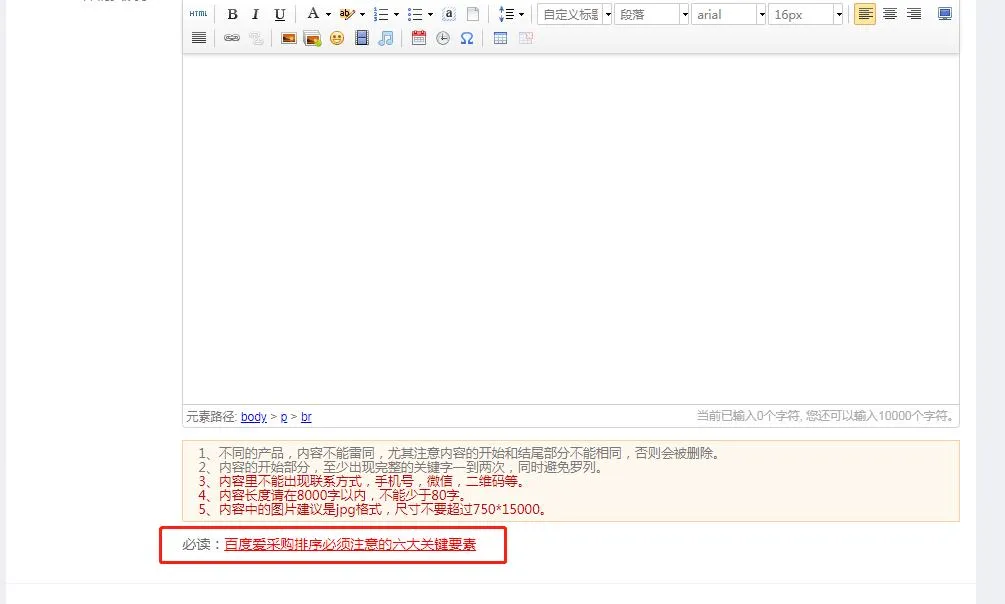Switch to HTML source view
Image resolution: width=1005 pixels, height=604 pixels.
click(x=199, y=14)
